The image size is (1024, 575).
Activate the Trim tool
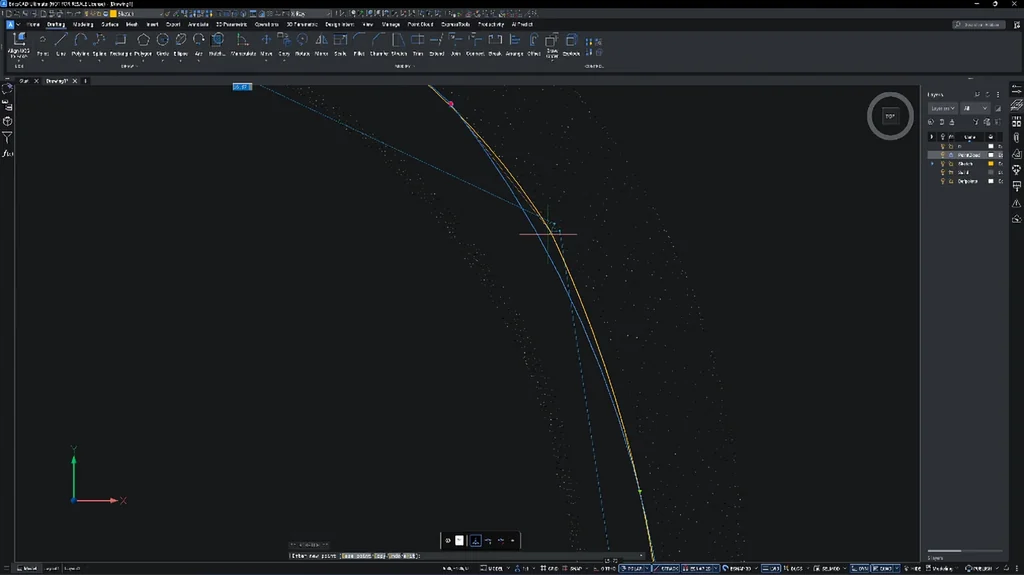tap(418, 44)
